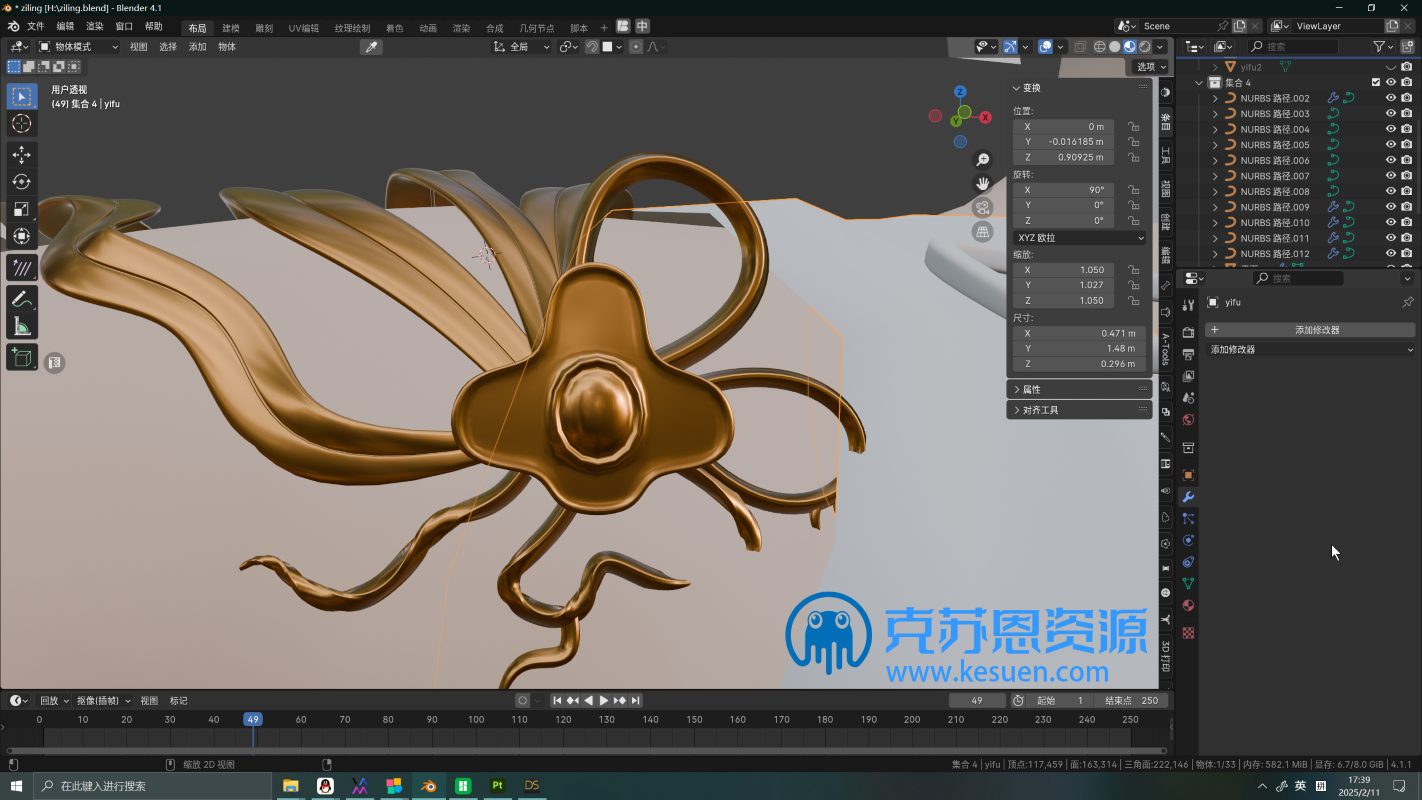Select the Annotate tool
1422x800 pixels.
(x=21, y=298)
